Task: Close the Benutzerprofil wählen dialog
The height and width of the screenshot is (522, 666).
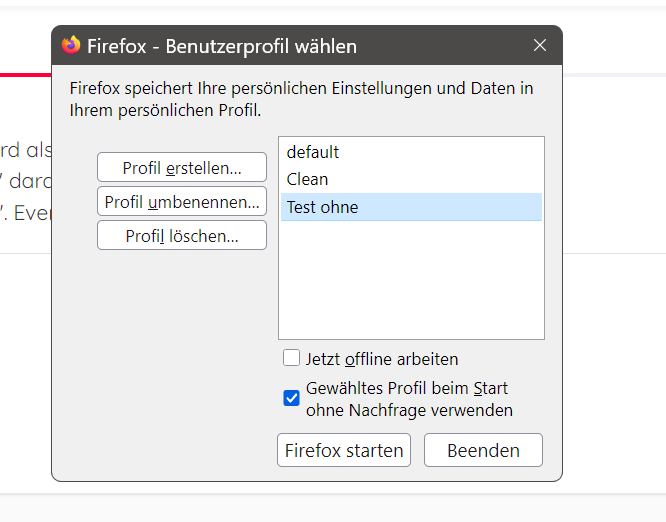Action: click(x=540, y=45)
